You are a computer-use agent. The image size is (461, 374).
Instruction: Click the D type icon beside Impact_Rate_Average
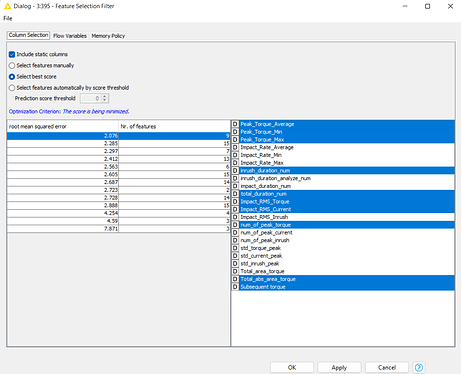coord(235,147)
